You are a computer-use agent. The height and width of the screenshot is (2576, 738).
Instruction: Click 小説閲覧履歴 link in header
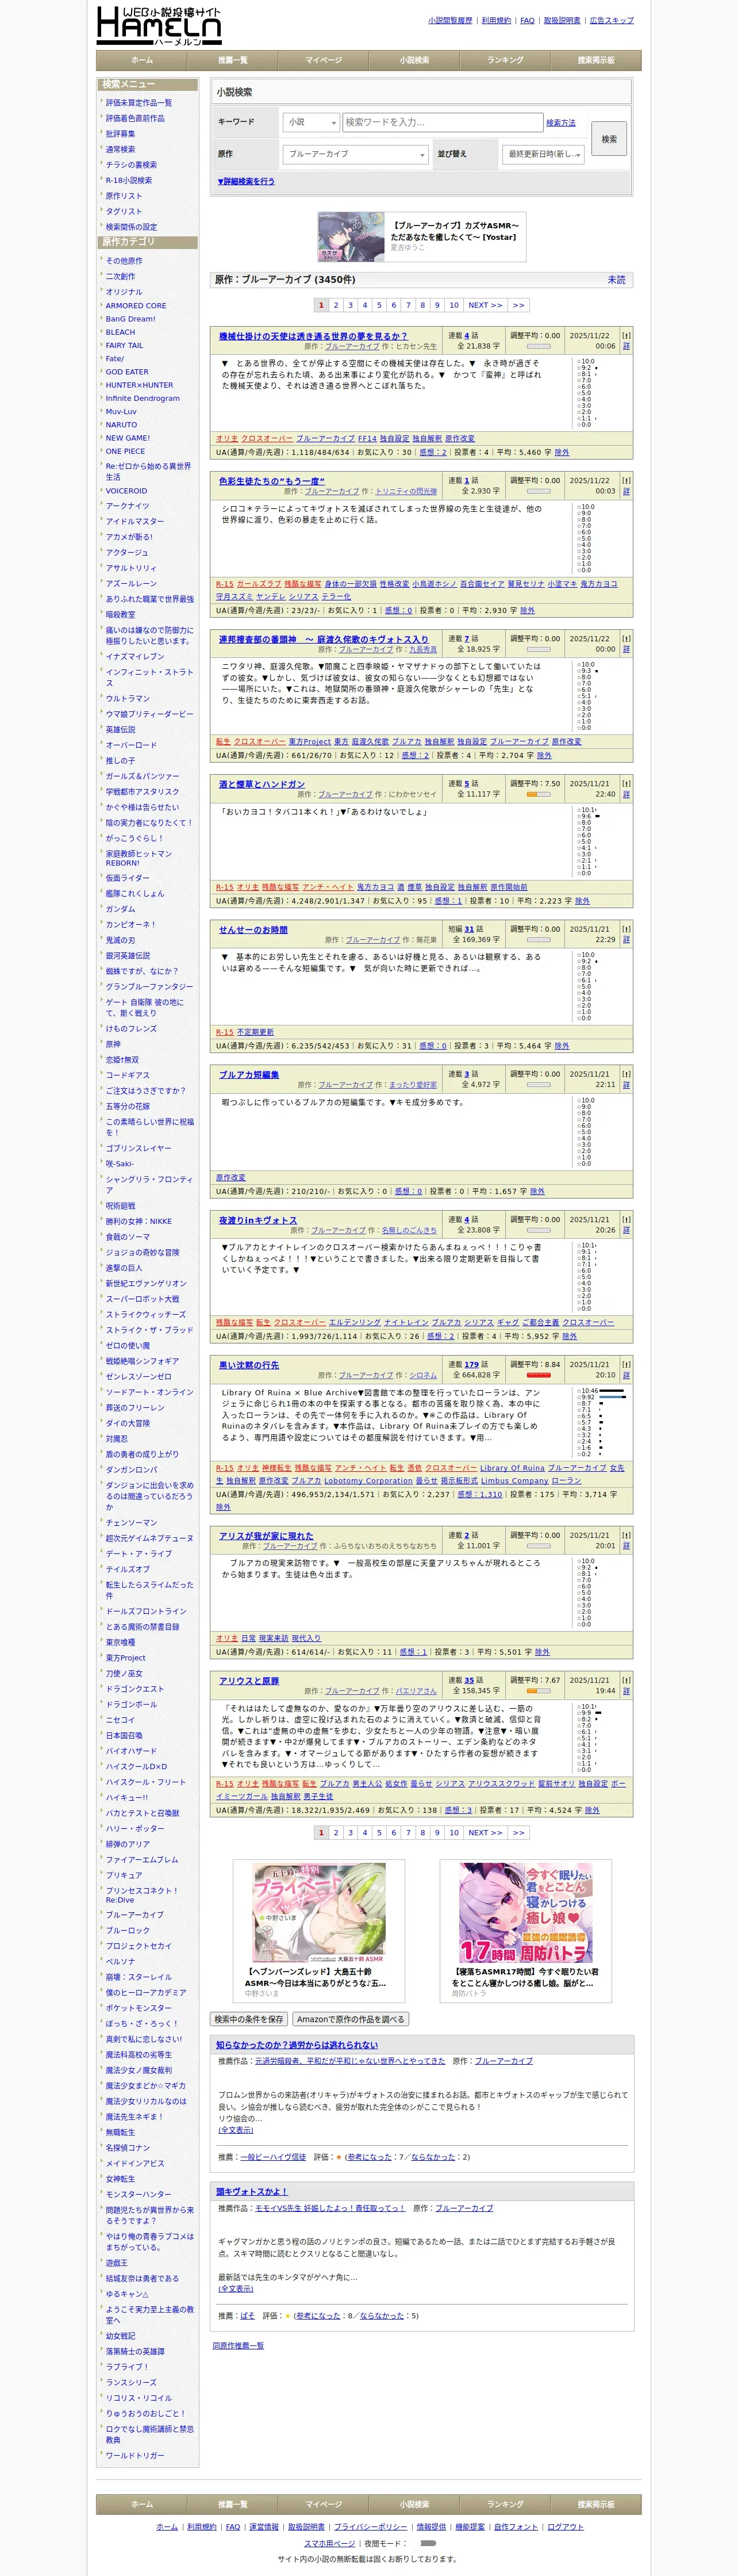pos(450,20)
